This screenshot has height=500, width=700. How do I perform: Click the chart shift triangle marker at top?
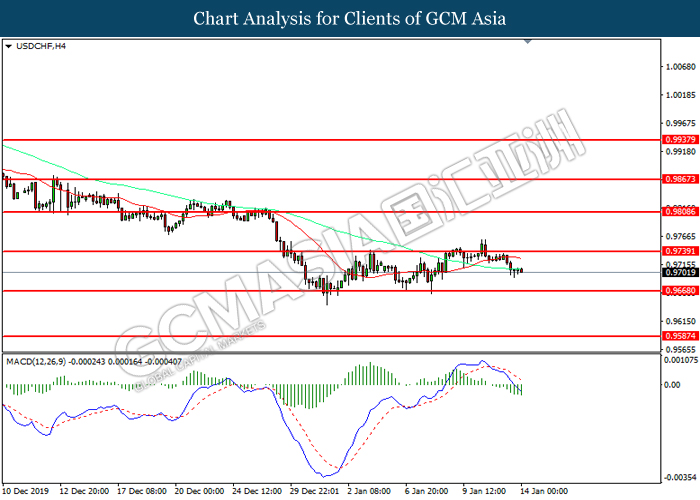tap(528, 42)
